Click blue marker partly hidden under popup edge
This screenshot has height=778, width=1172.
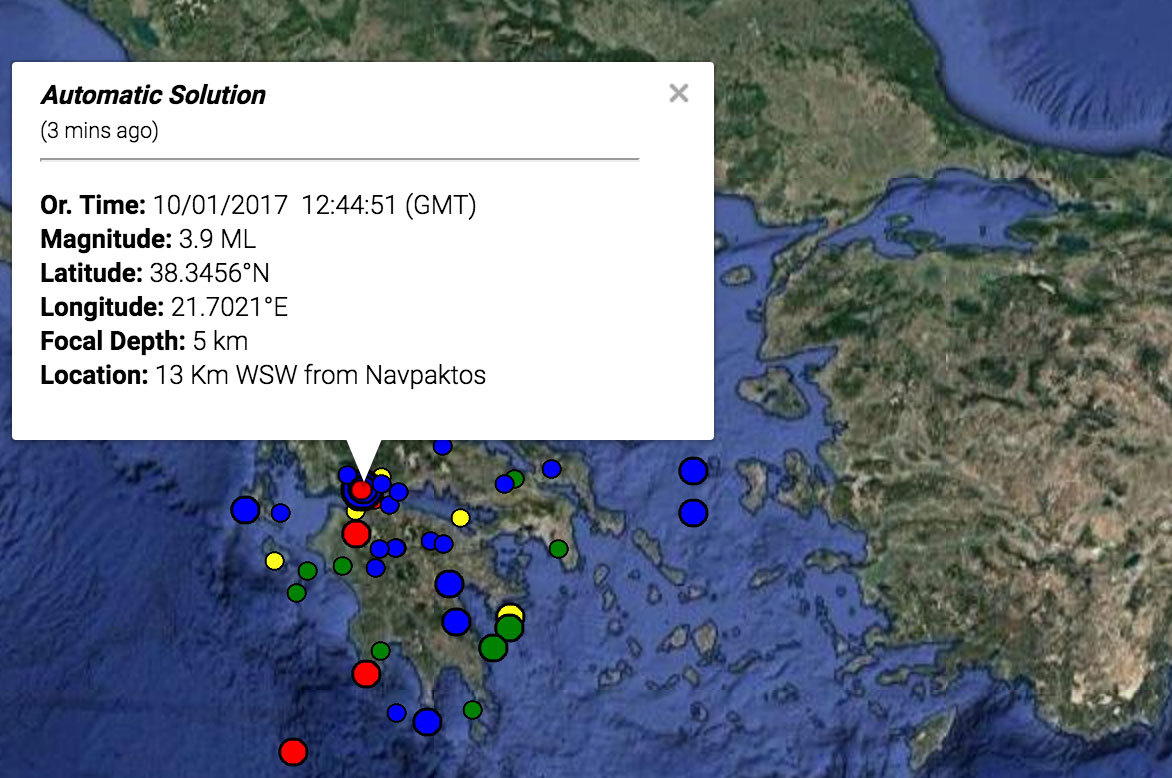[442, 447]
